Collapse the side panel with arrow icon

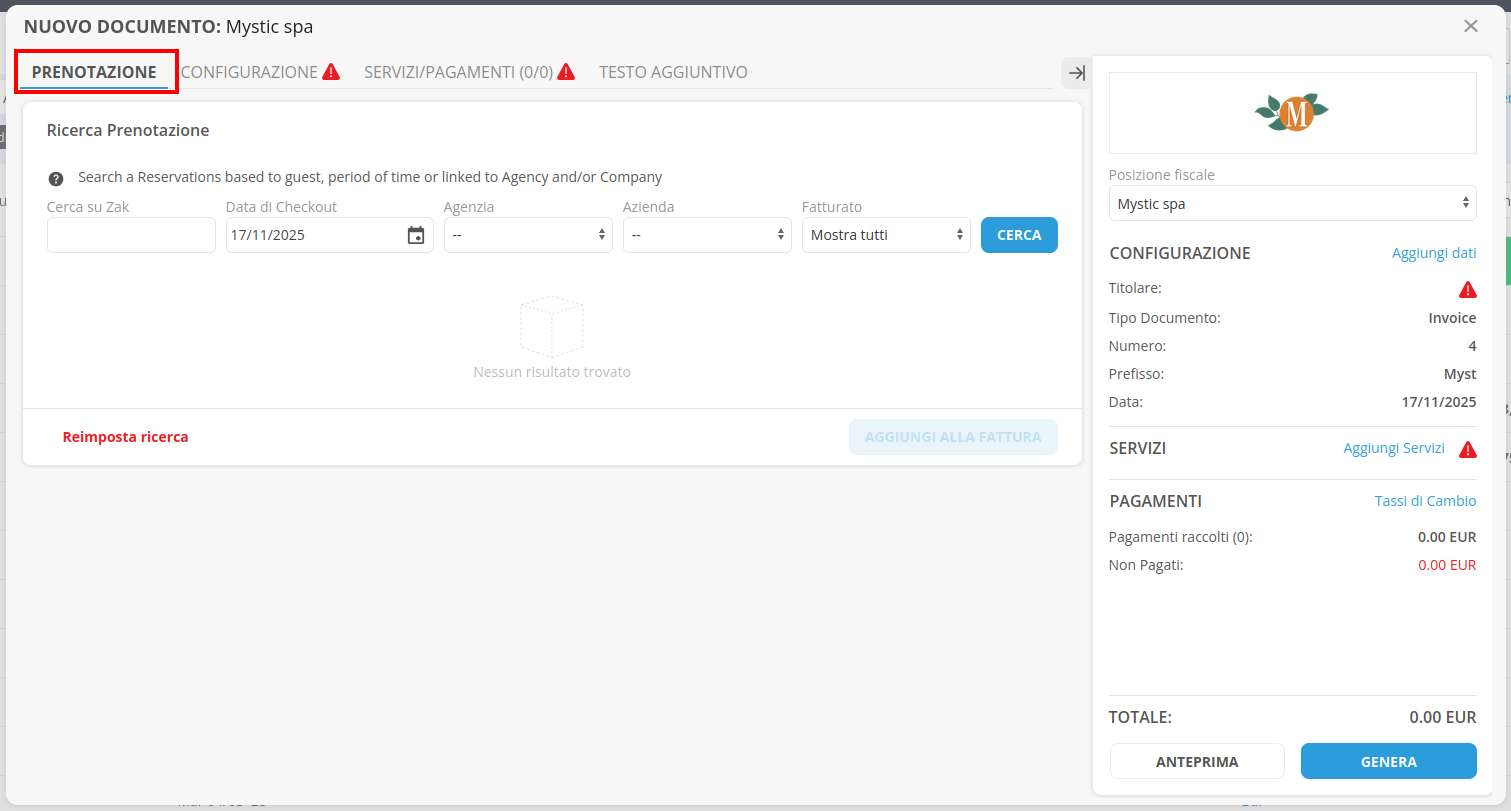(1076, 73)
